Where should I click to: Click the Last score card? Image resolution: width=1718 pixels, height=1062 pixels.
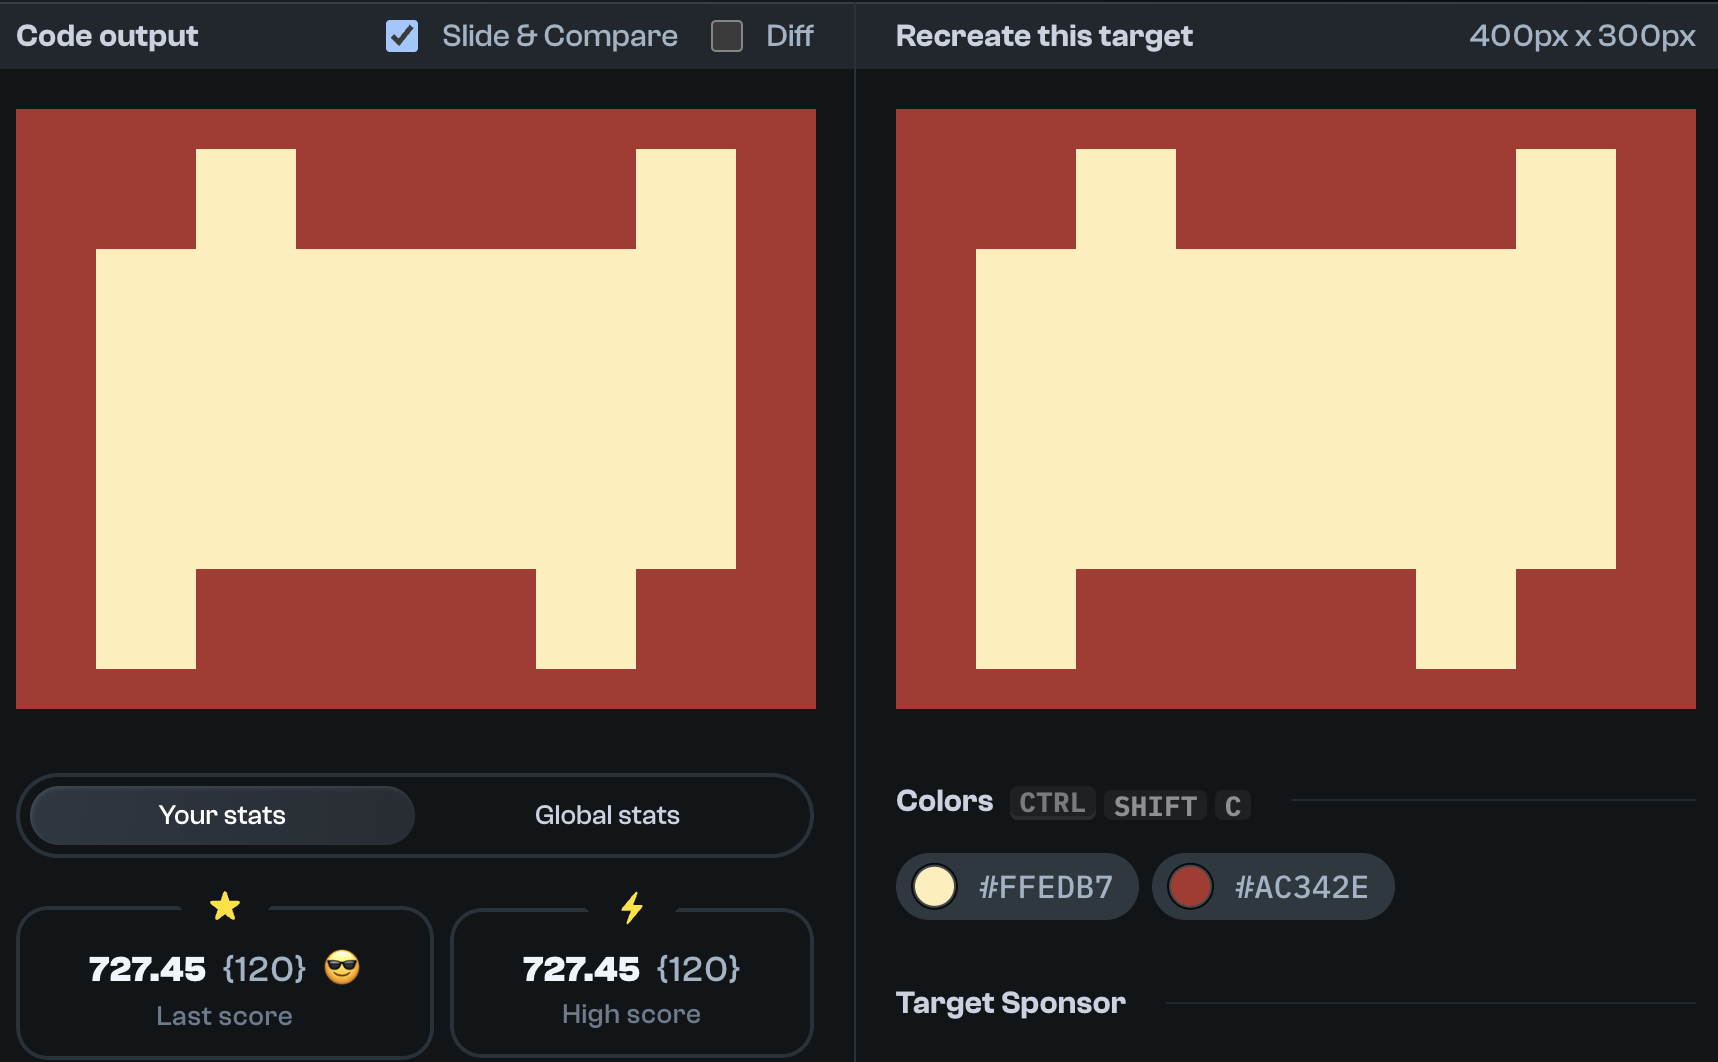pos(225,984)
